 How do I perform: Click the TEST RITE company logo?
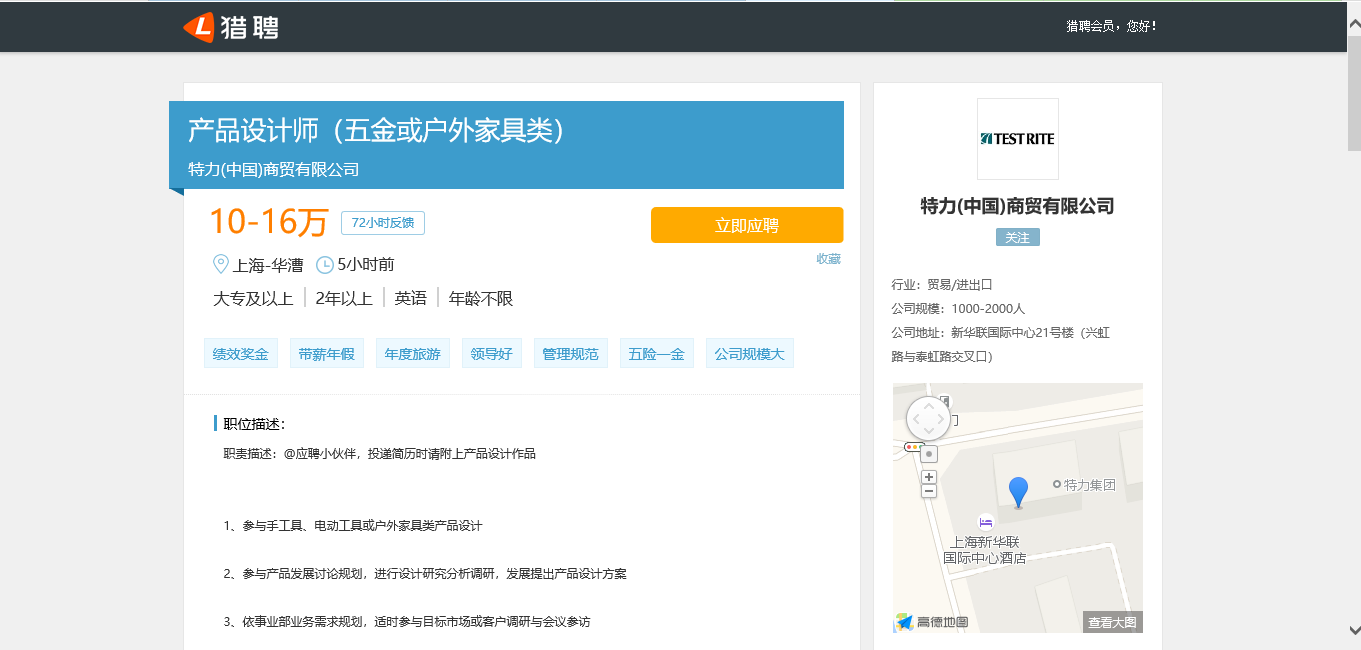click(1017, 138)
